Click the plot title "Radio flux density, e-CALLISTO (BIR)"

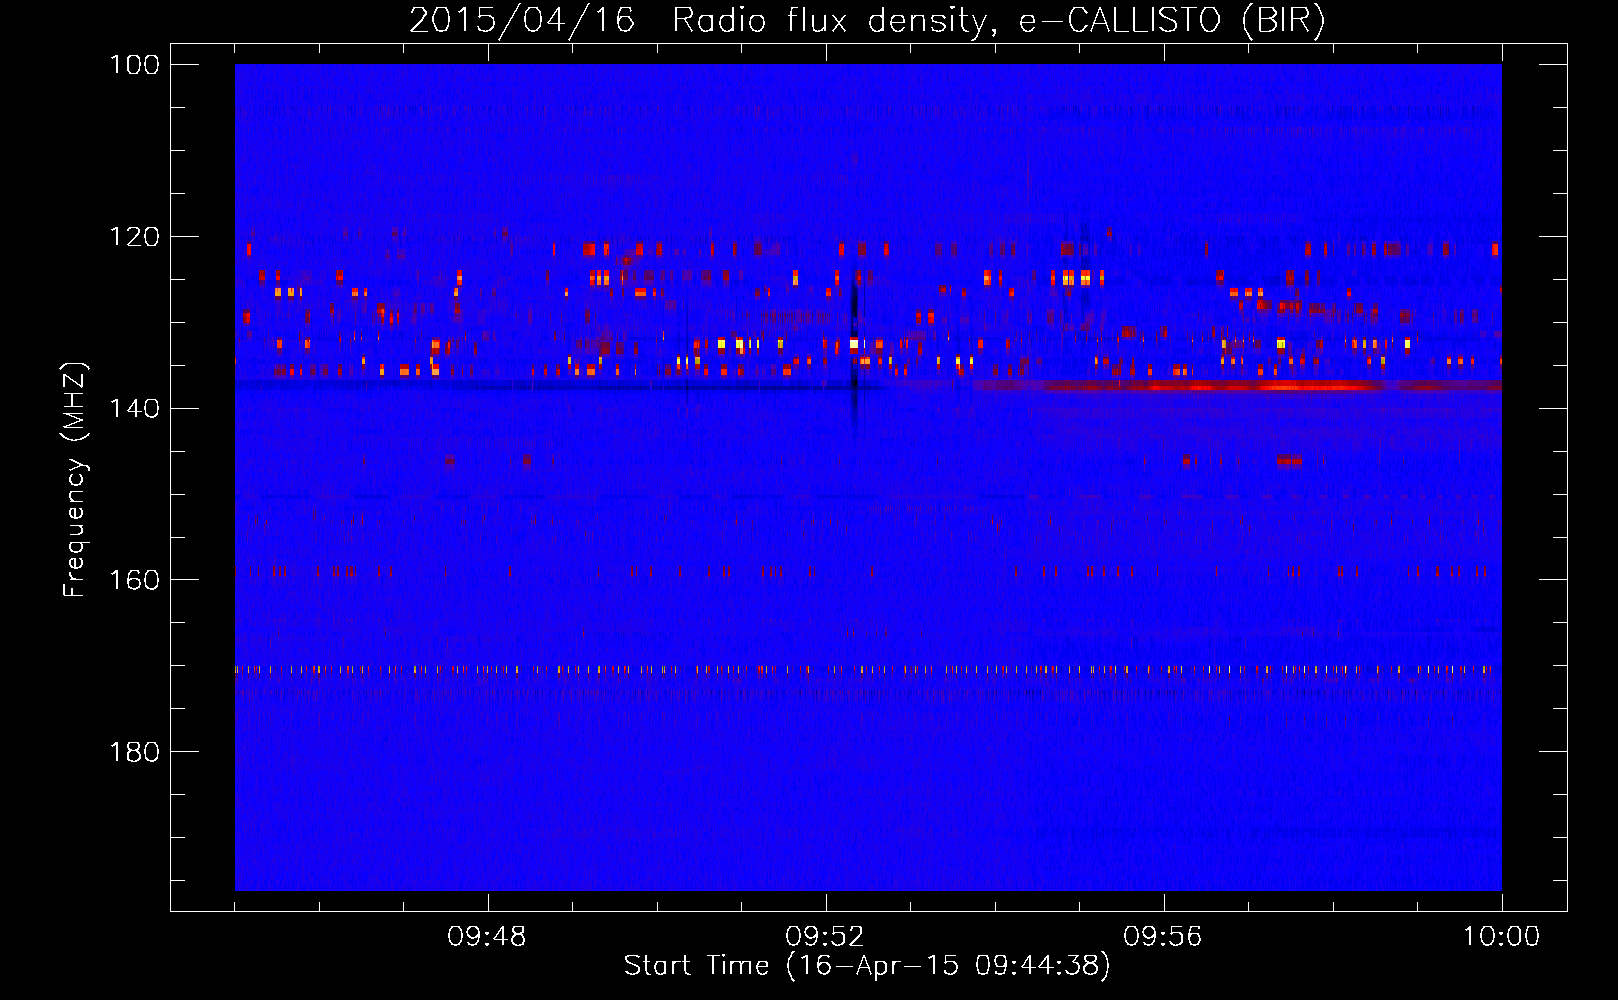[999, 21]
